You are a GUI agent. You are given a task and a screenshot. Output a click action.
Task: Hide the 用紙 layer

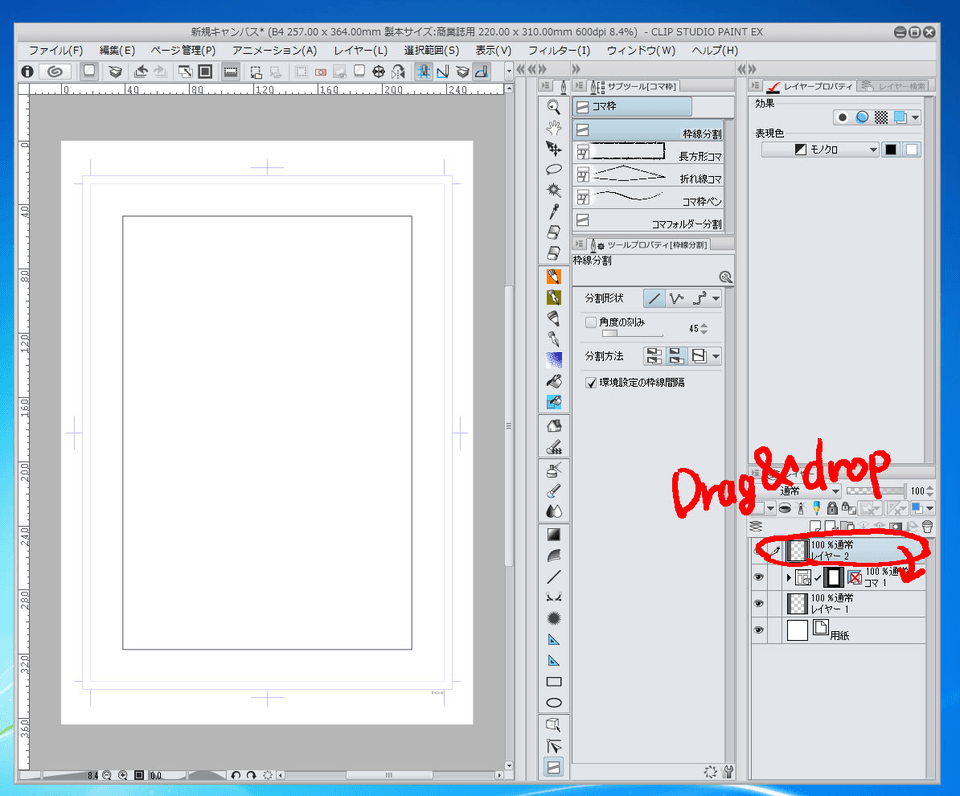pyautogui.click(x=758, y=629)
